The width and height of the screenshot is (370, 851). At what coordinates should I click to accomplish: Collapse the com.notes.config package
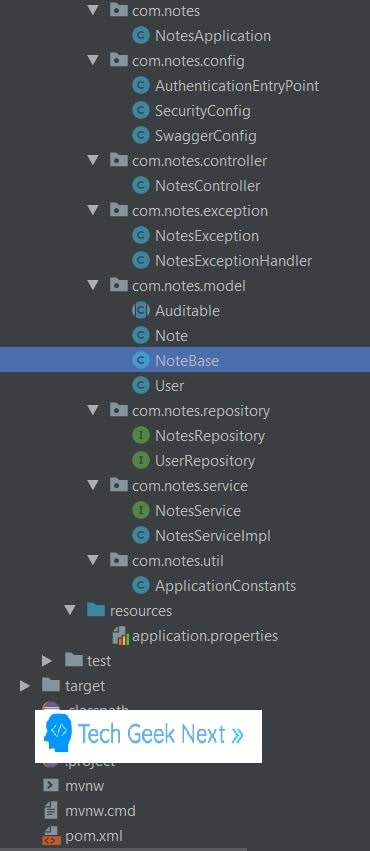pyautogui.click(x=93, y=60)
